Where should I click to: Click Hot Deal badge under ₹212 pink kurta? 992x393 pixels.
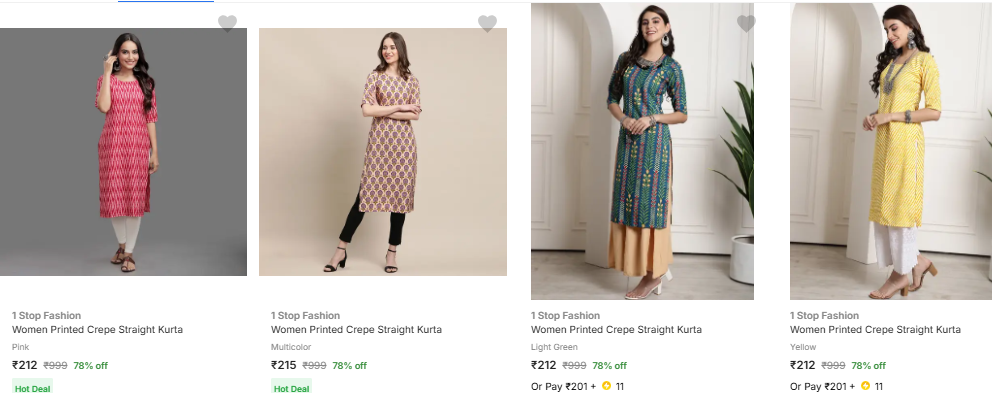(32, 387)
